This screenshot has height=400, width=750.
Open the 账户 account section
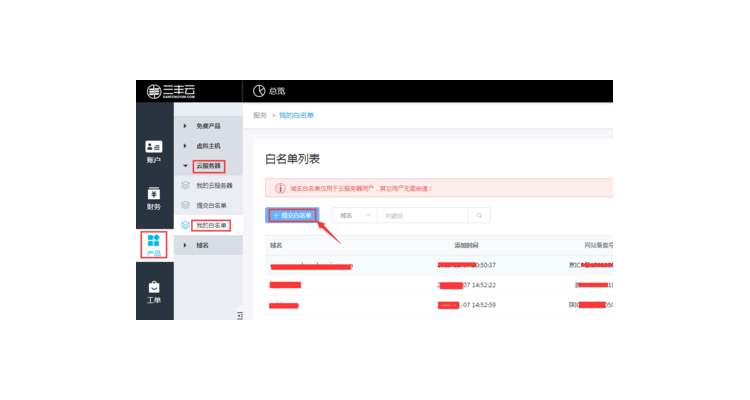154,152
